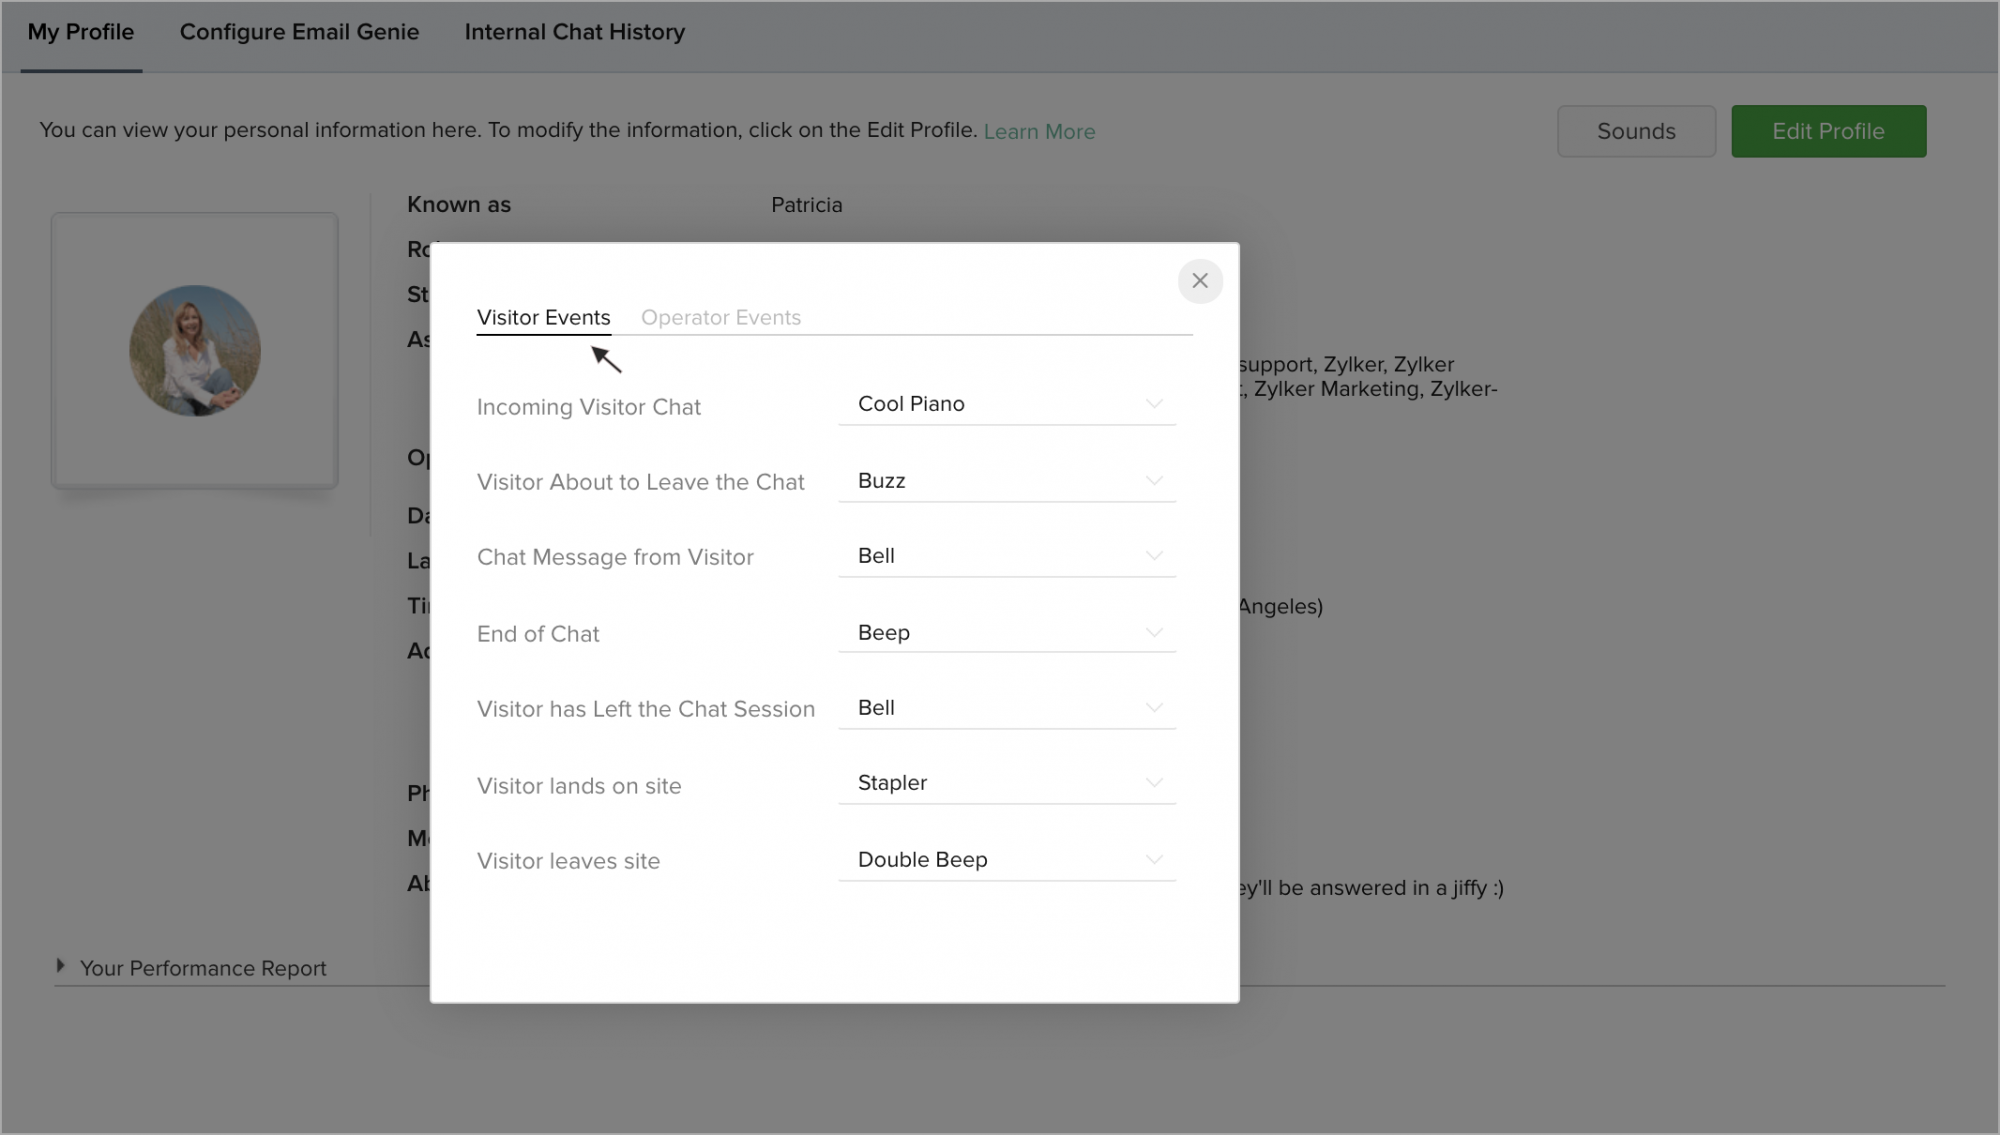Viewport: 2000px width, 1135px height.
Task: Click Patricia's profile photo thumbnail
Action: (195, 350)
